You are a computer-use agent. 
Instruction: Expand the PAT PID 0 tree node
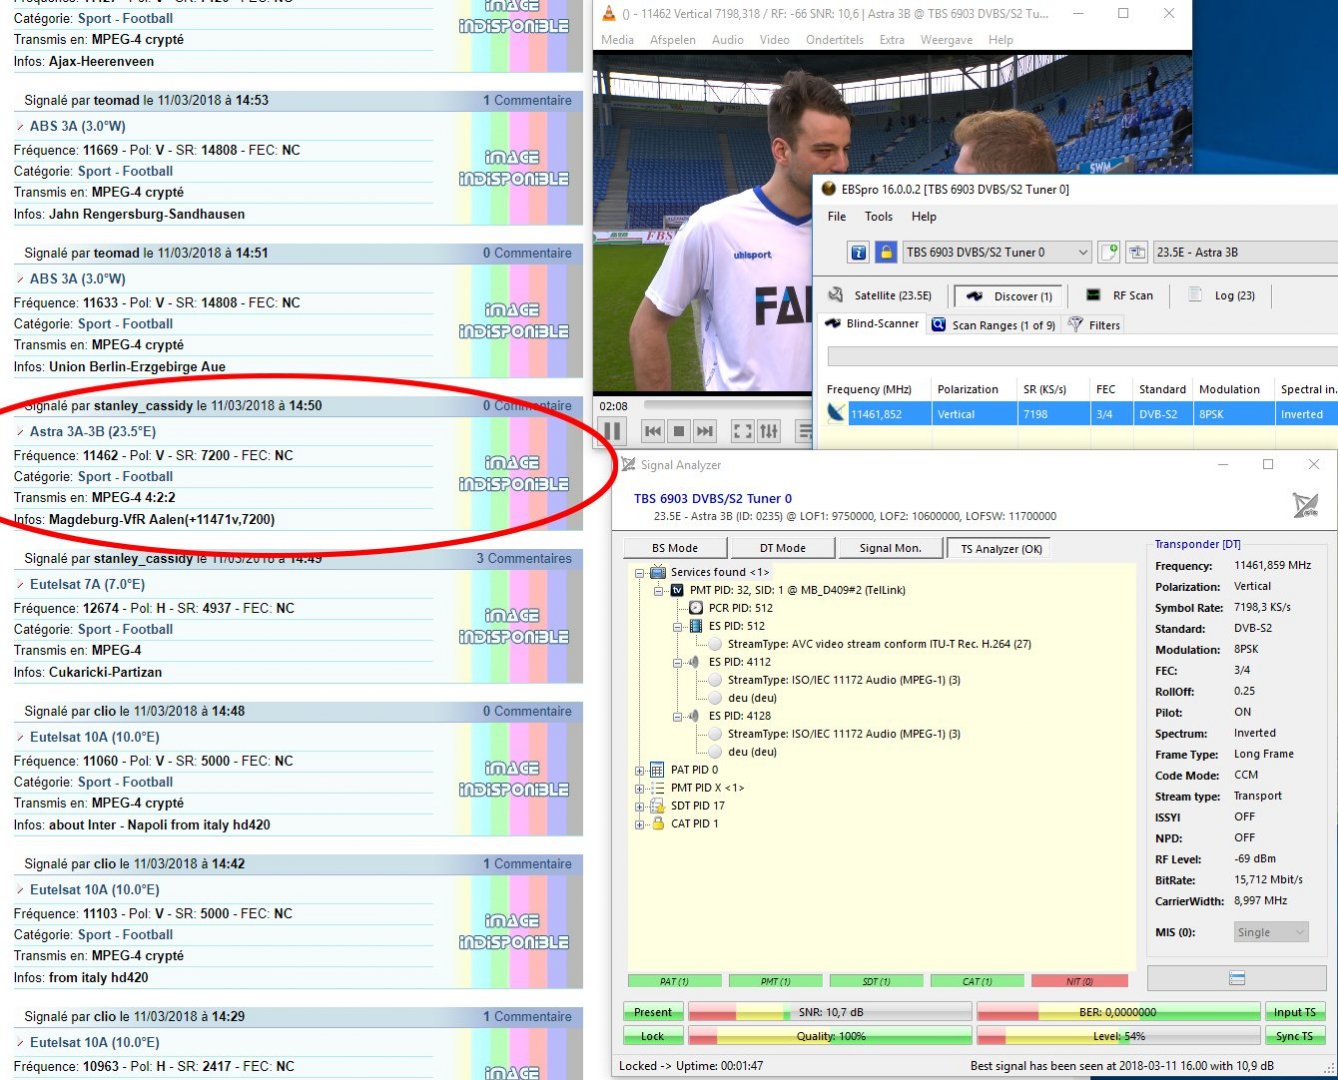tap(639, 769)
